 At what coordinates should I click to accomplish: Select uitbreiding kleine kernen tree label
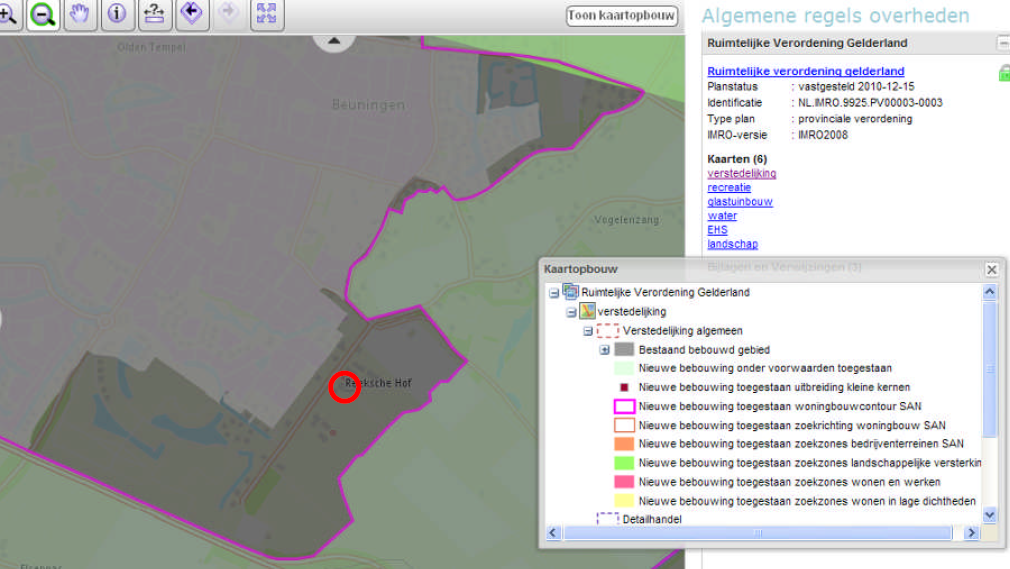pyautogui.click(x=774, y=387)
